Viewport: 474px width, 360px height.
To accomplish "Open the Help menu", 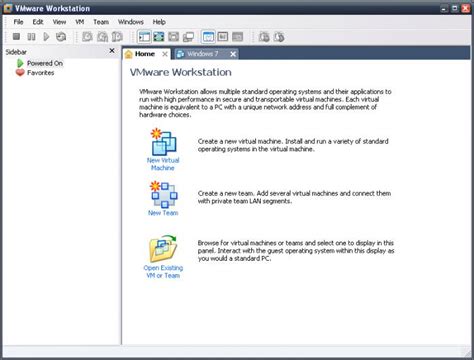I will coord(159,22).
